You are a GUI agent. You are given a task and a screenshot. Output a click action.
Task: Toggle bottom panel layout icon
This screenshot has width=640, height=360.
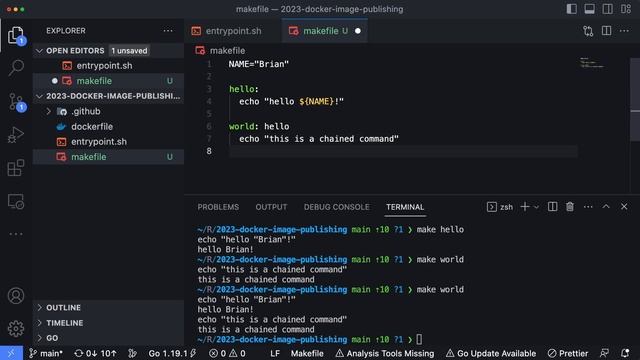(589, 9)
